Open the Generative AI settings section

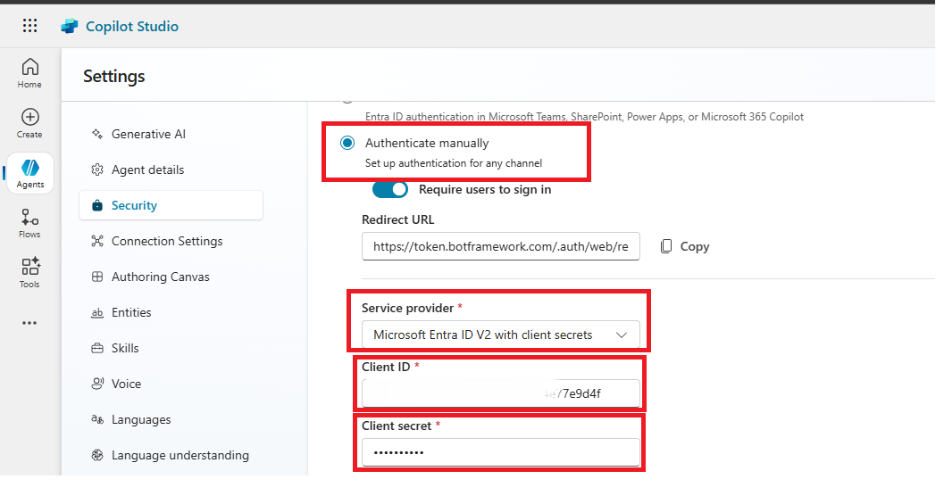(148, 134)
